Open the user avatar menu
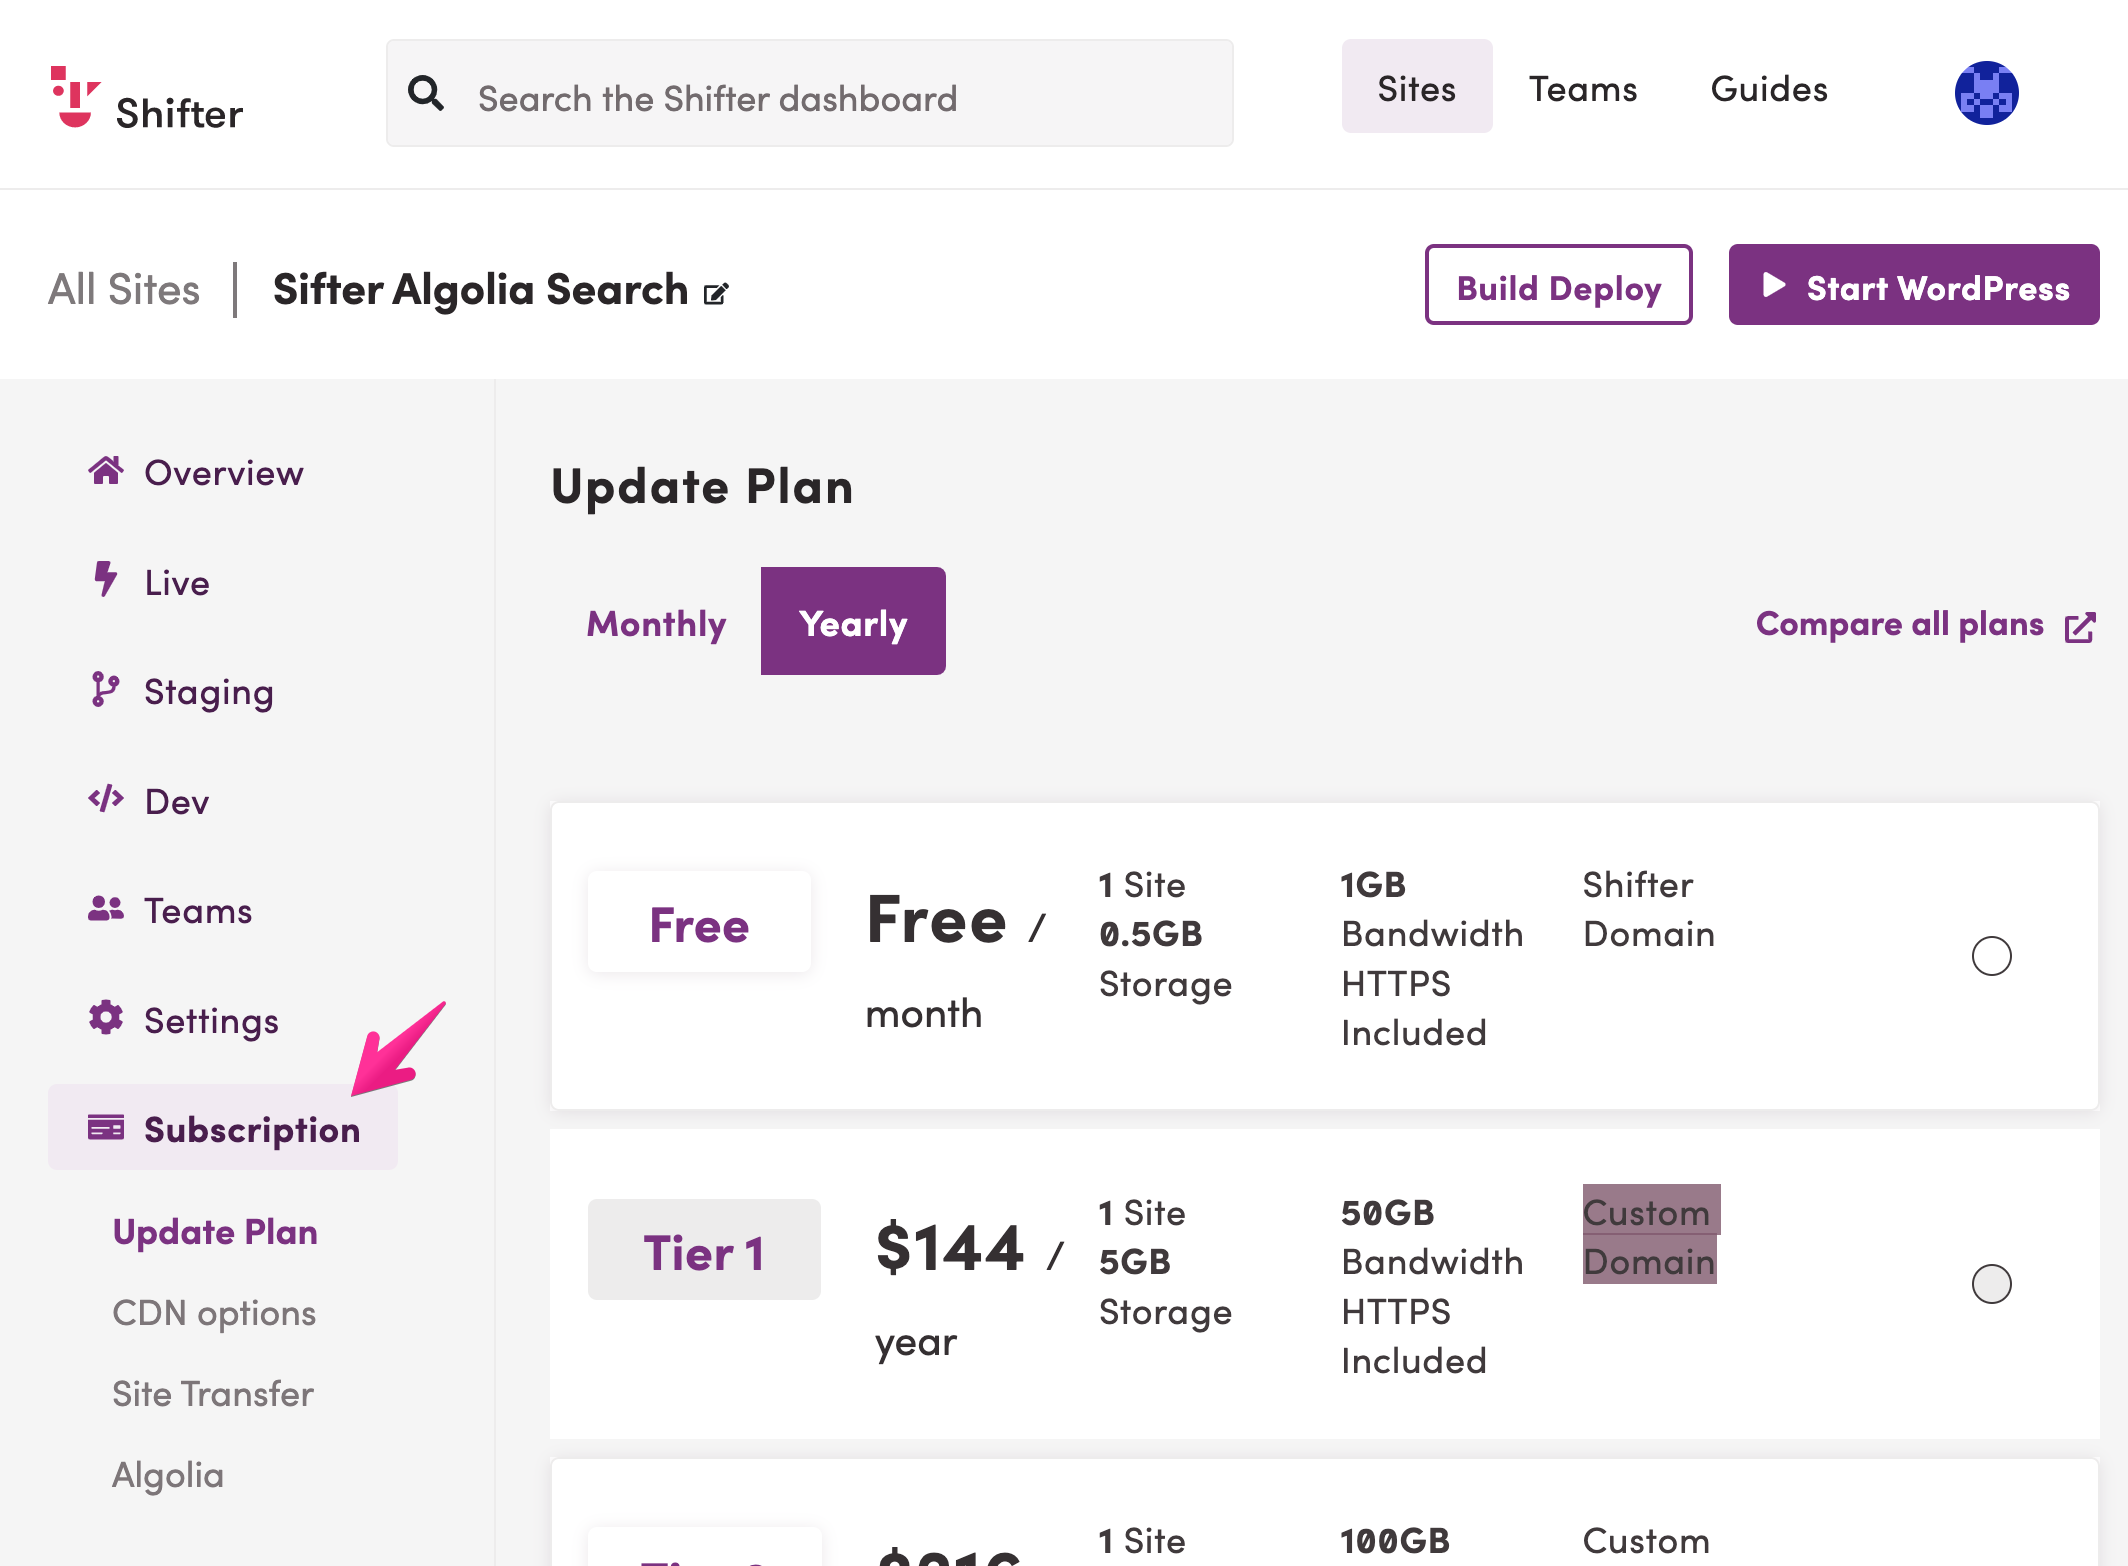 pyautogui.click(x=1986, y=94)
